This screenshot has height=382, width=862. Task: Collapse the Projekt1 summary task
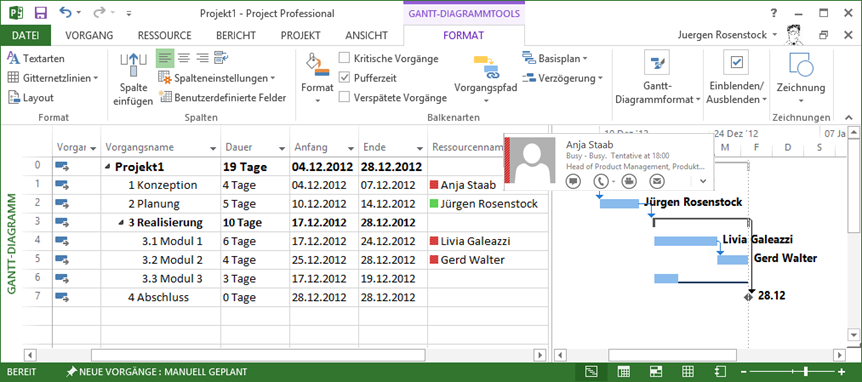pyautogui.click(x=108, y=167)
